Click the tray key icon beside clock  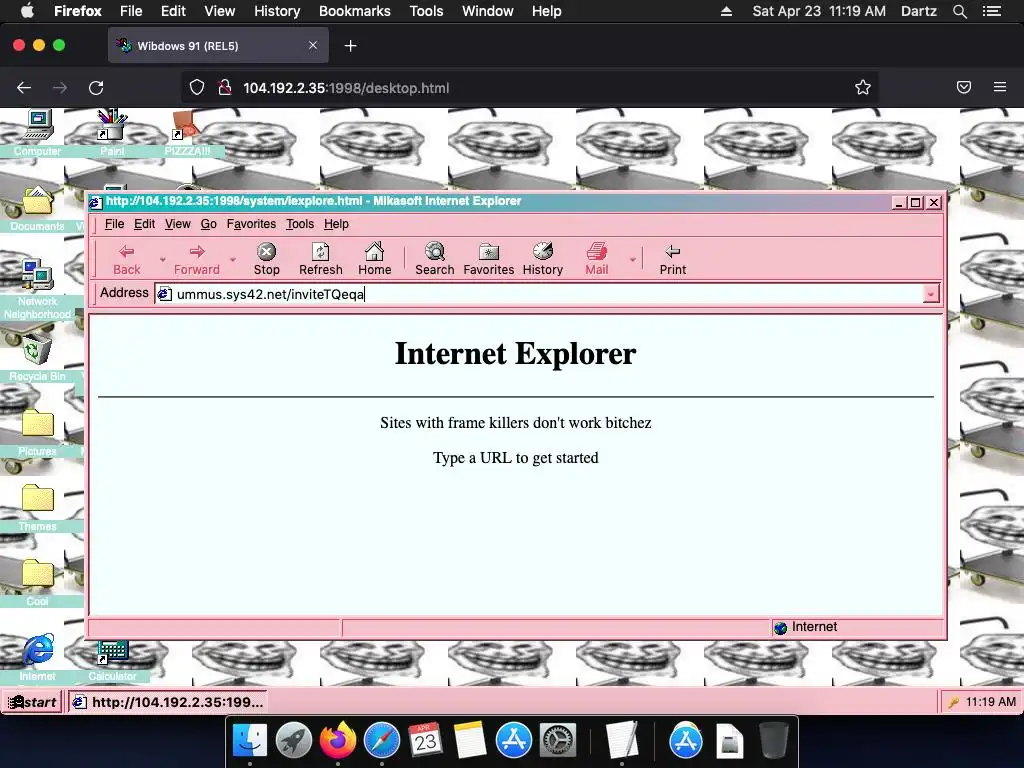(953, 702)
